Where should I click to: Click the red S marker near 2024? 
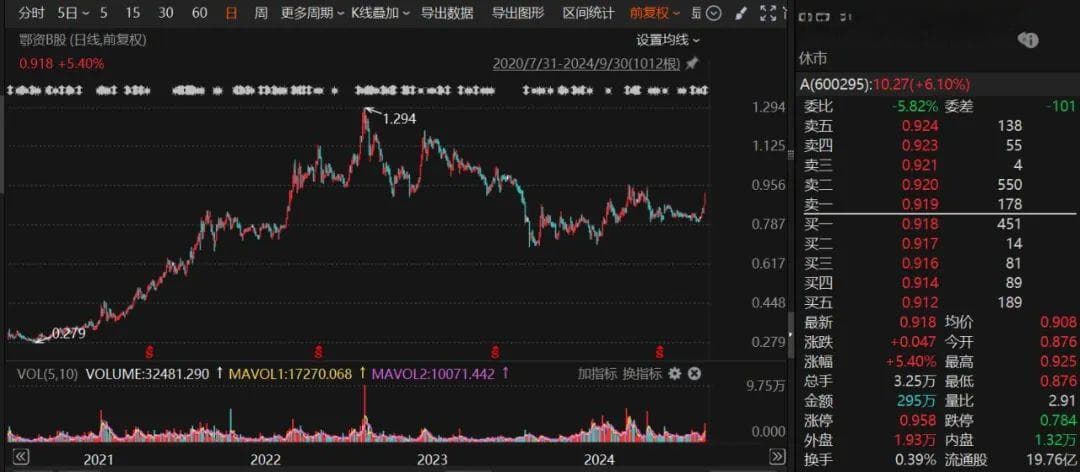tap(659, 353)
